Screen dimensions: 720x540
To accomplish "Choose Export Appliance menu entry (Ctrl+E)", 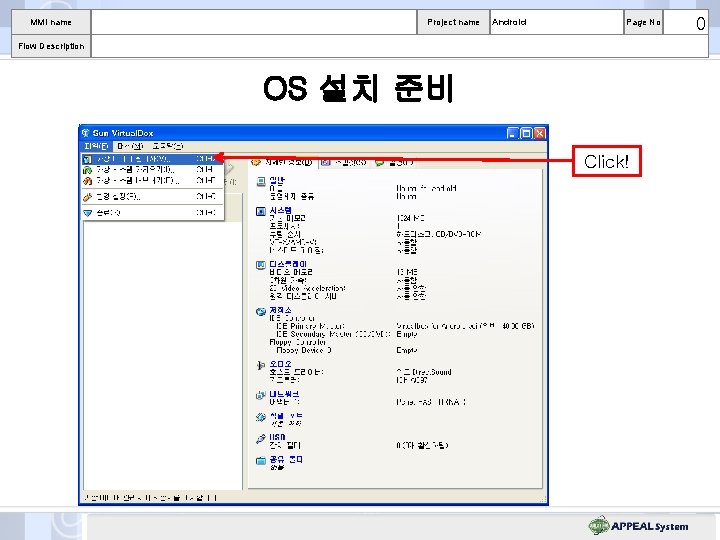I will 152,180.
